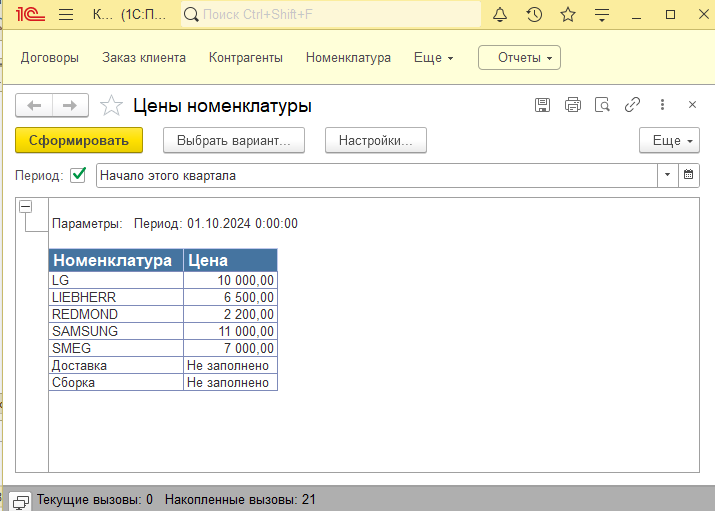Open the service settings lines icon
Viewport: 715px width, 511px height.
point(602,15)
